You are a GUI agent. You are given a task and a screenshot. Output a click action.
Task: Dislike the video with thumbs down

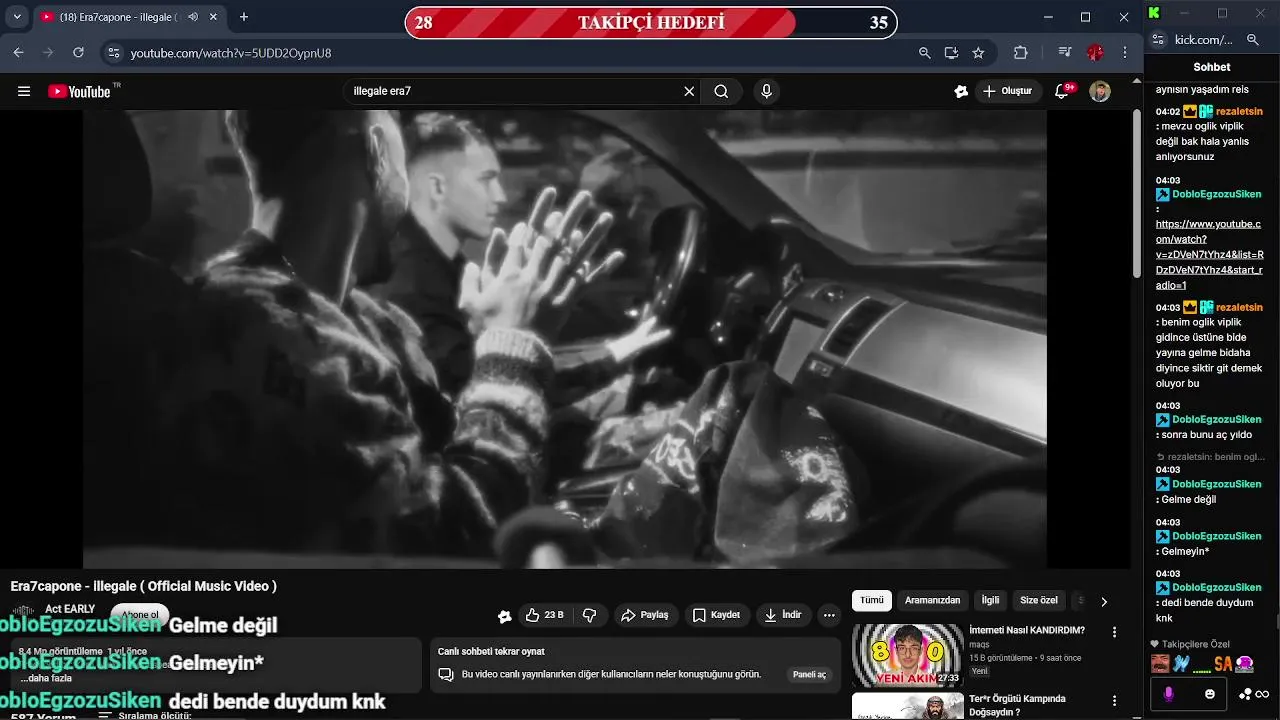point(589,615)
